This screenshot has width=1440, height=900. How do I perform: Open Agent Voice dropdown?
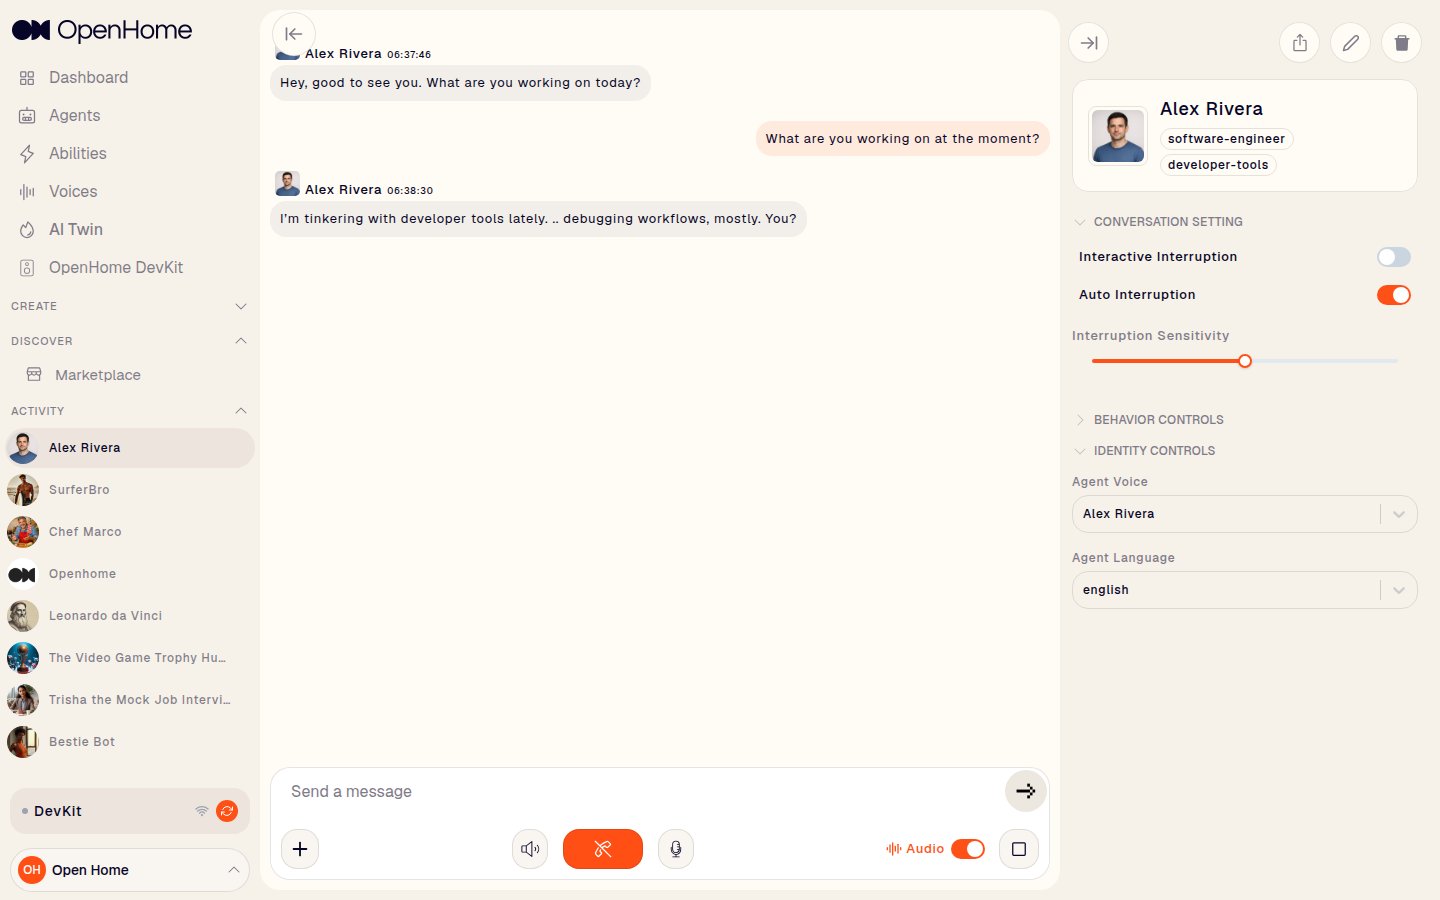1245,514
